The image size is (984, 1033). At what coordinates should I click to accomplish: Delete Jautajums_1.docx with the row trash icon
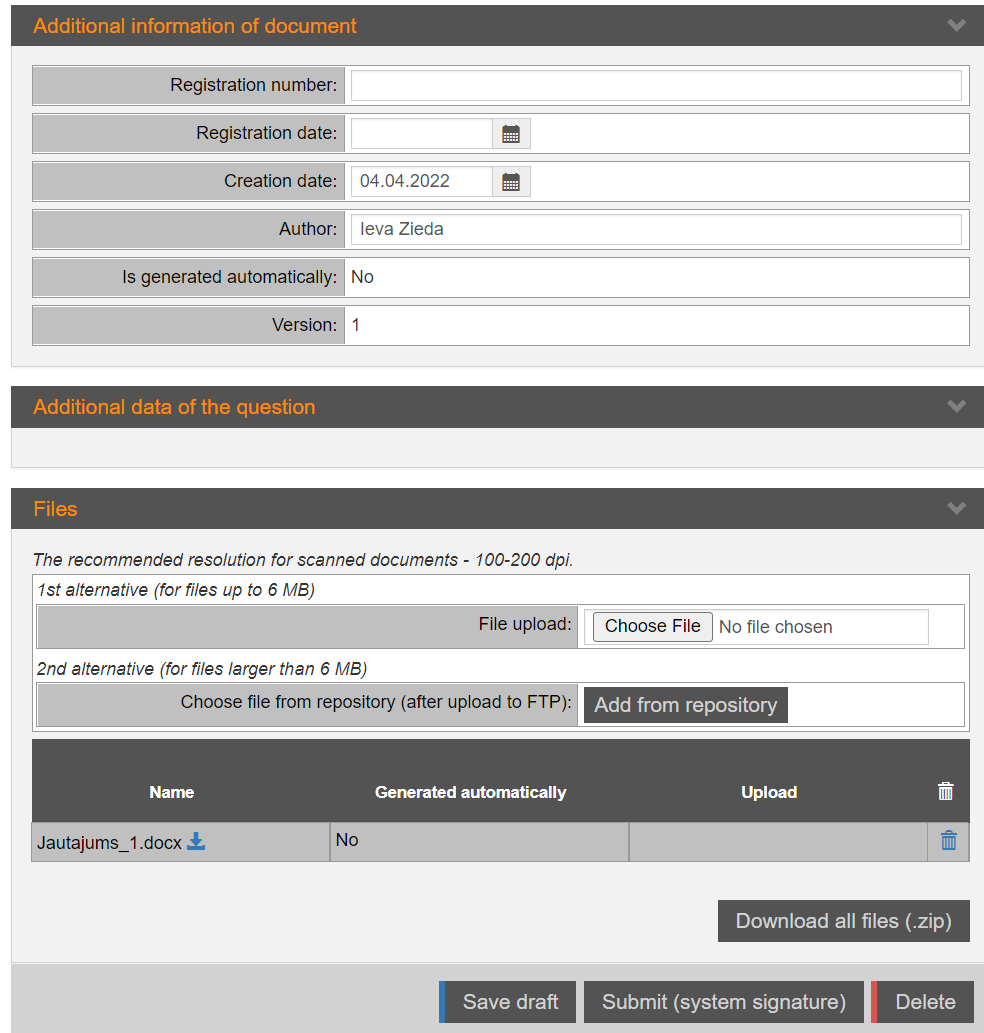click(948, 841)
